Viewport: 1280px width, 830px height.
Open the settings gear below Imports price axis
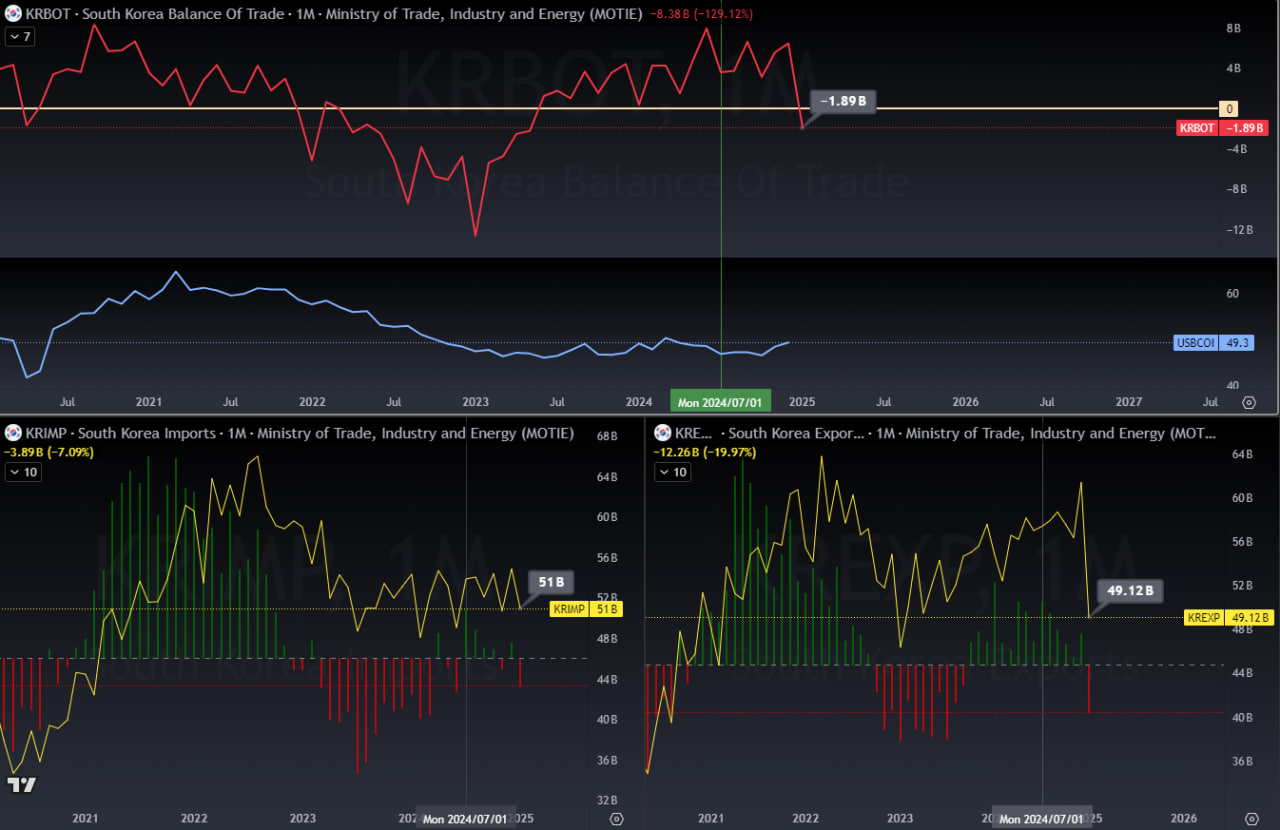coord(616,818)
